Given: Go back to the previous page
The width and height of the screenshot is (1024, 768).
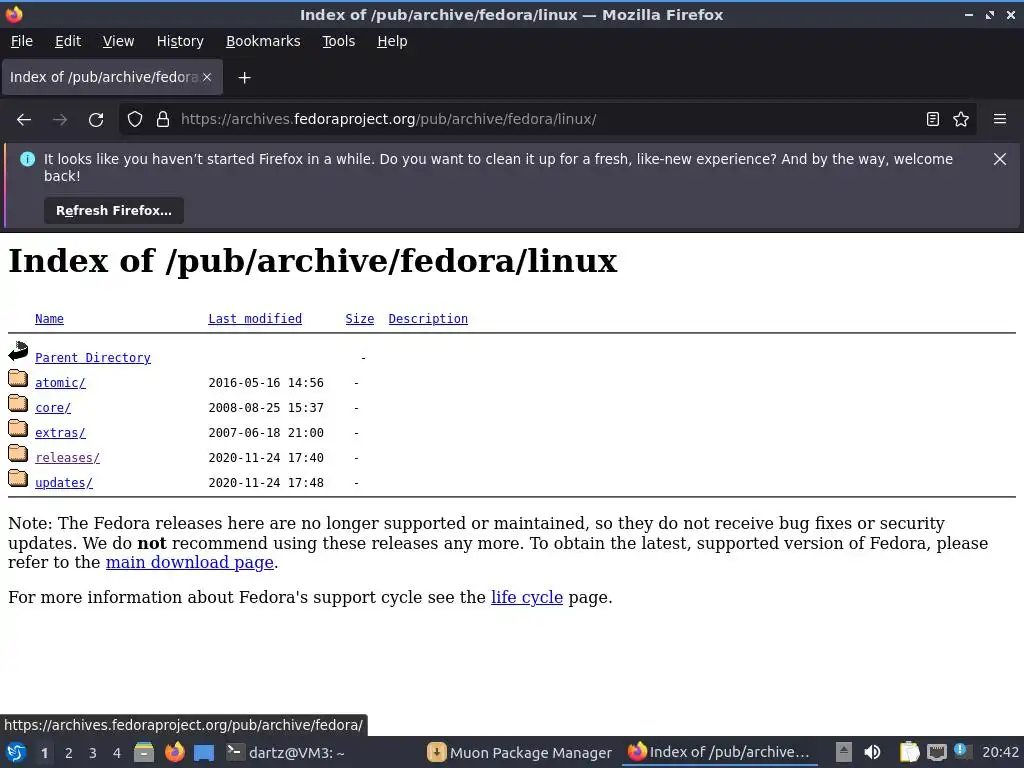Looking at the screenshot, I should 24,120.
